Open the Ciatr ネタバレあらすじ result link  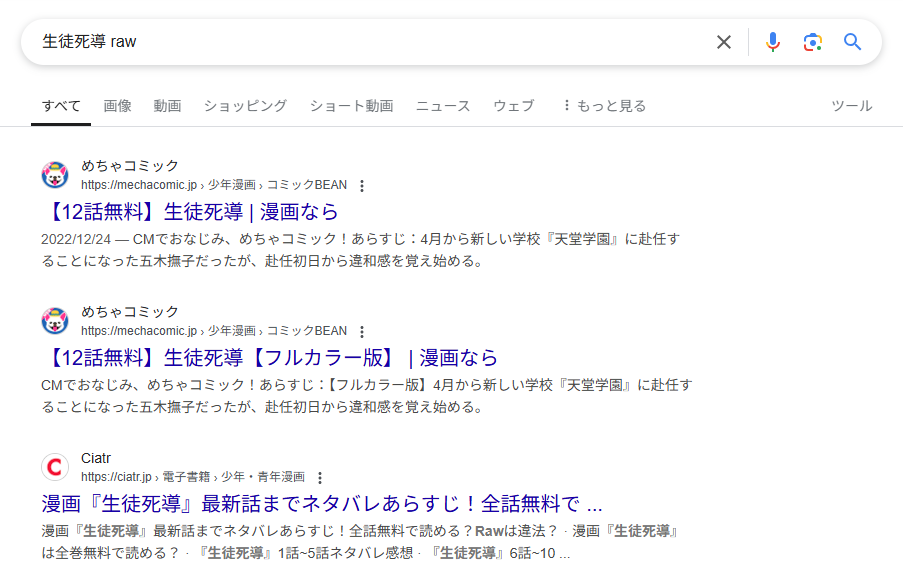coord(321,503)
